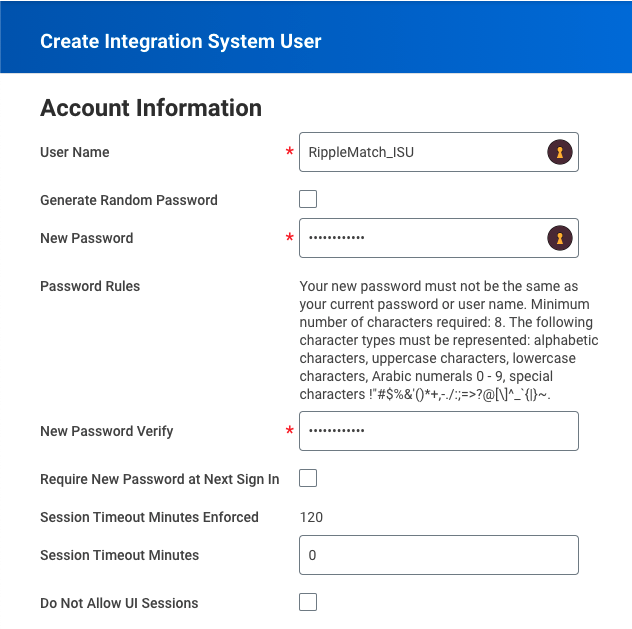Click the password rules description paragraph
Viewport: 632px width, 629px height.
click(x=448, y=340)
